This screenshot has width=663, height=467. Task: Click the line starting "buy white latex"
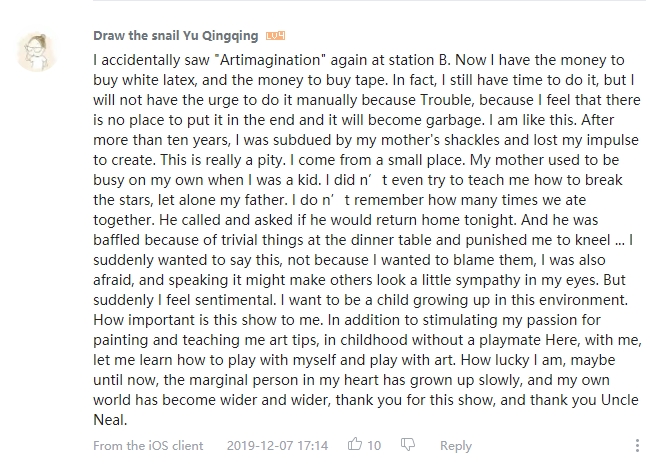pos(364,80)
